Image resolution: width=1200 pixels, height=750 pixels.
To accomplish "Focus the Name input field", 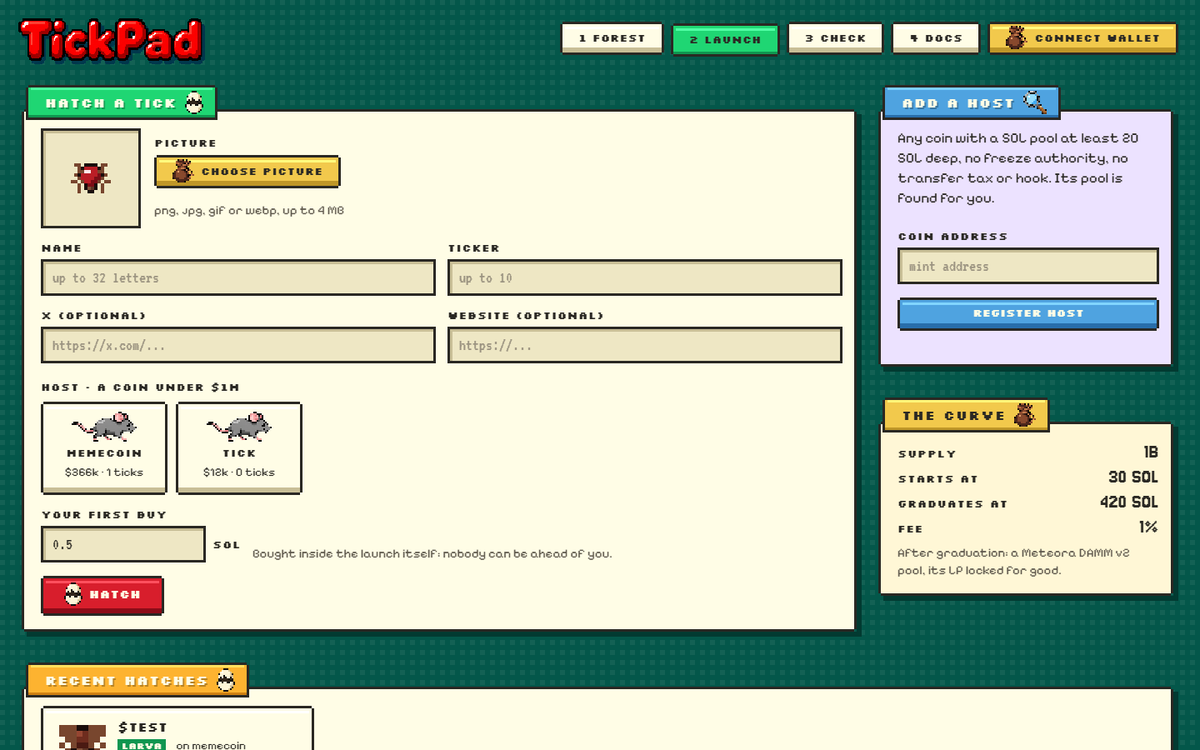I will click(238, 278).
